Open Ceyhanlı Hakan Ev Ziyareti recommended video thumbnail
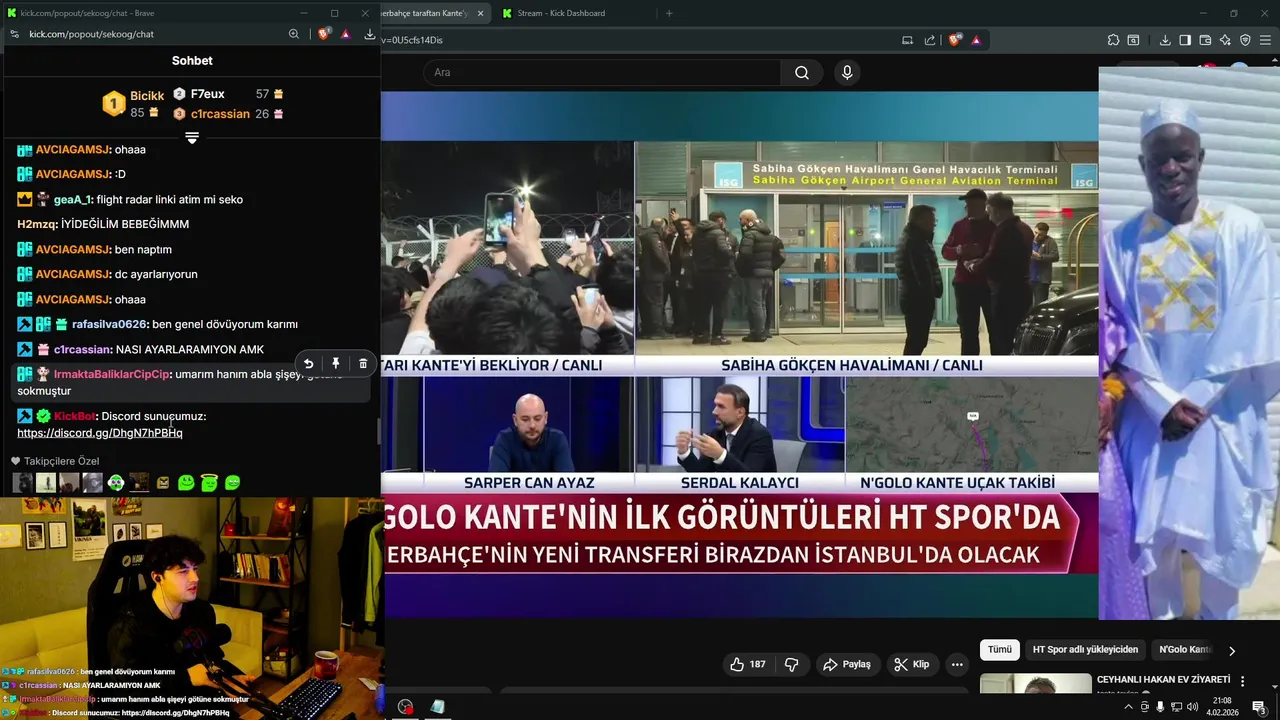 (x=1036, y=684)
